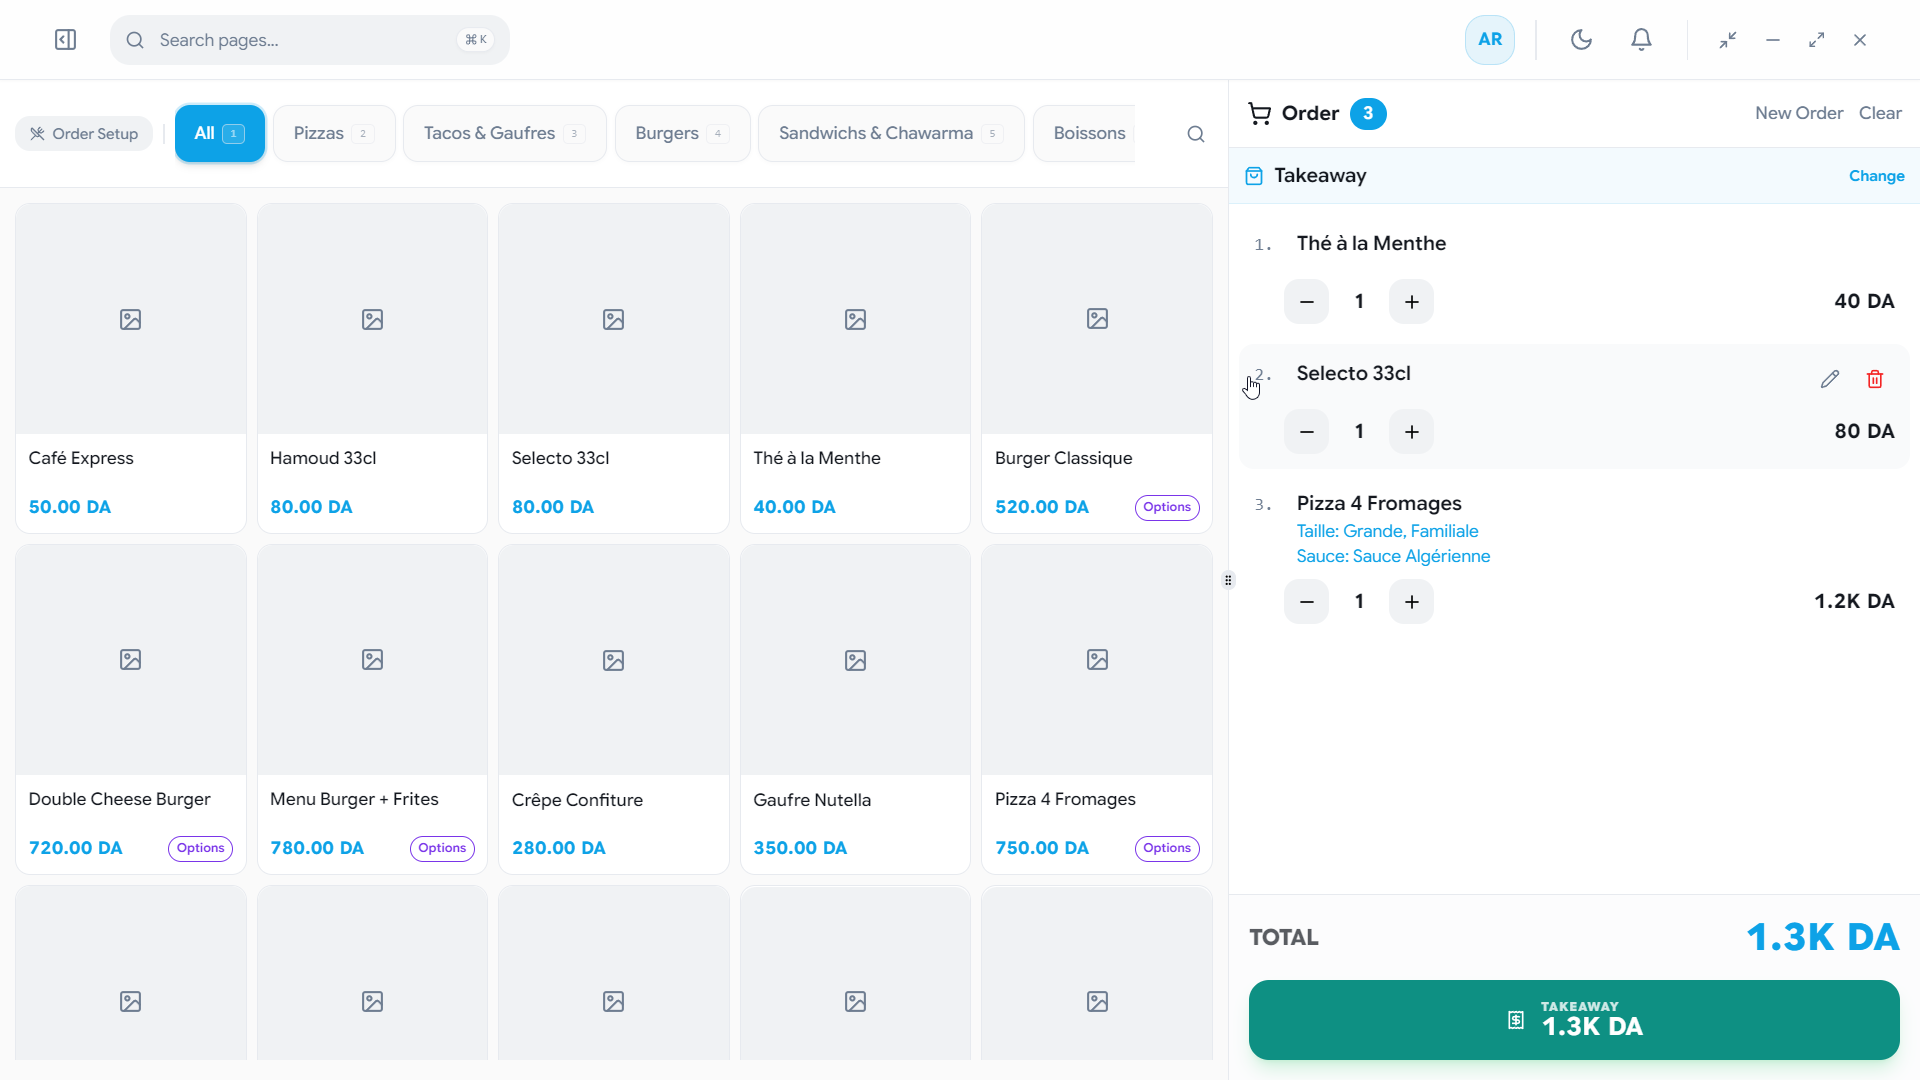This screenshot has width=1920, height=1080.
Task: Add Selecto 33cl product card
Action: [x=614, y=368]
